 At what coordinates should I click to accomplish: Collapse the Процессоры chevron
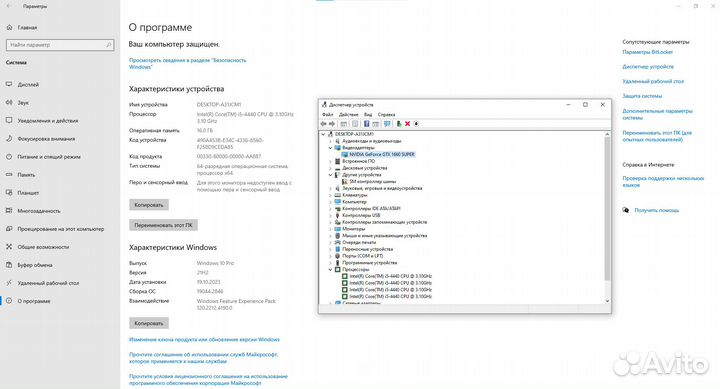330,270
